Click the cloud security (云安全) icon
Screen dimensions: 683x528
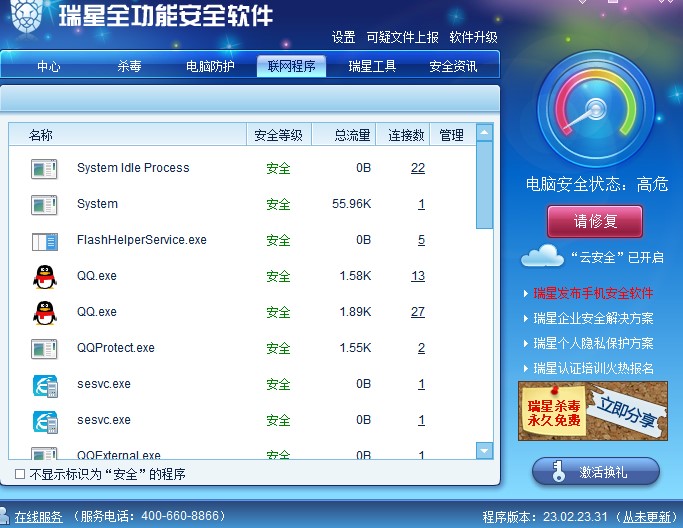coord(542,256)
